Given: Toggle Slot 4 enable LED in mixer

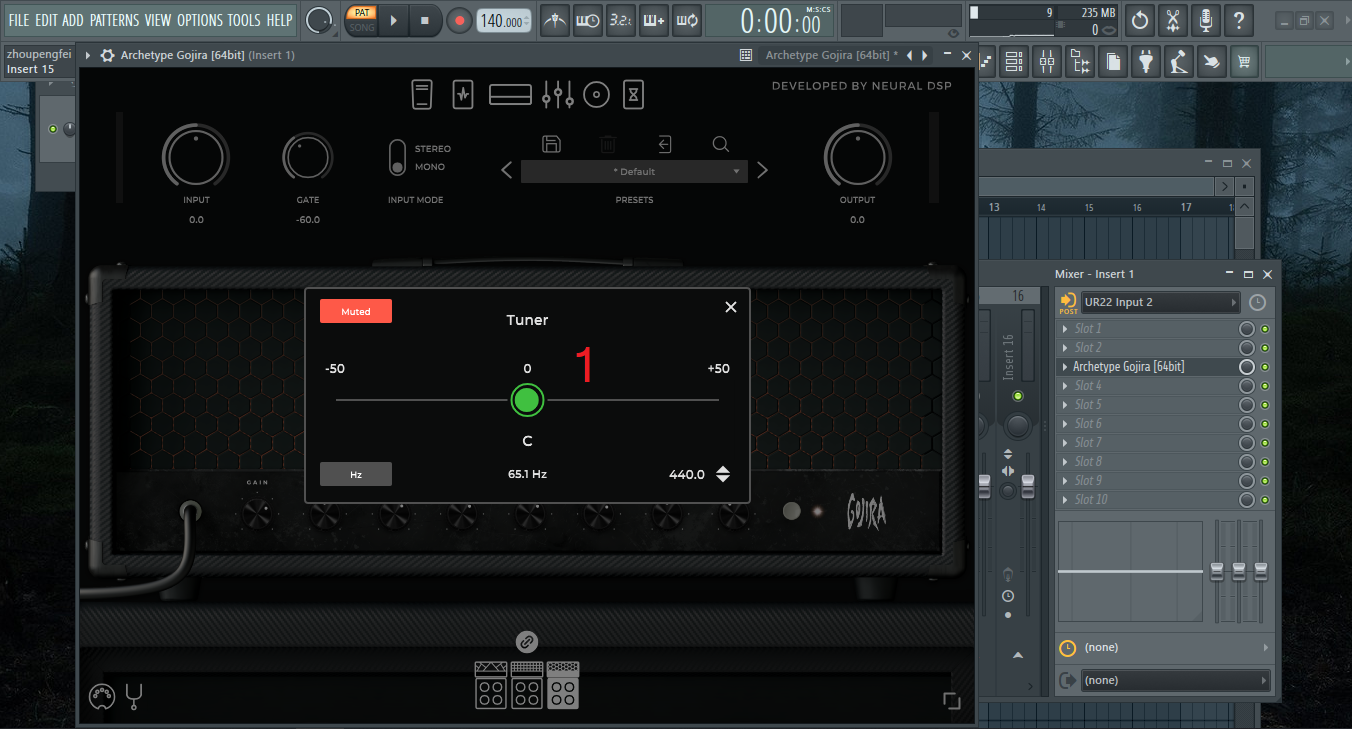Looking at the screenshot, I should tap(1265, 386).
